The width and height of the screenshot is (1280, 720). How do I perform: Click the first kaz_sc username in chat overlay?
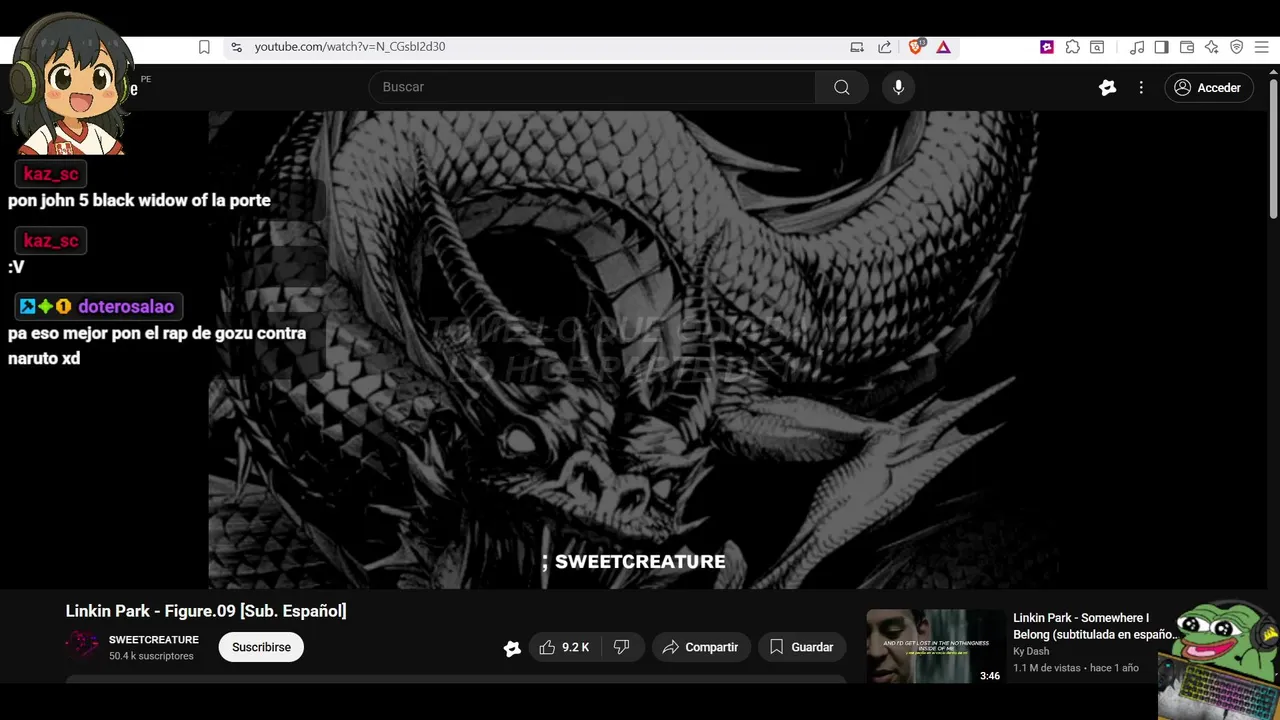pyautogui.click(x=51, y=174)
